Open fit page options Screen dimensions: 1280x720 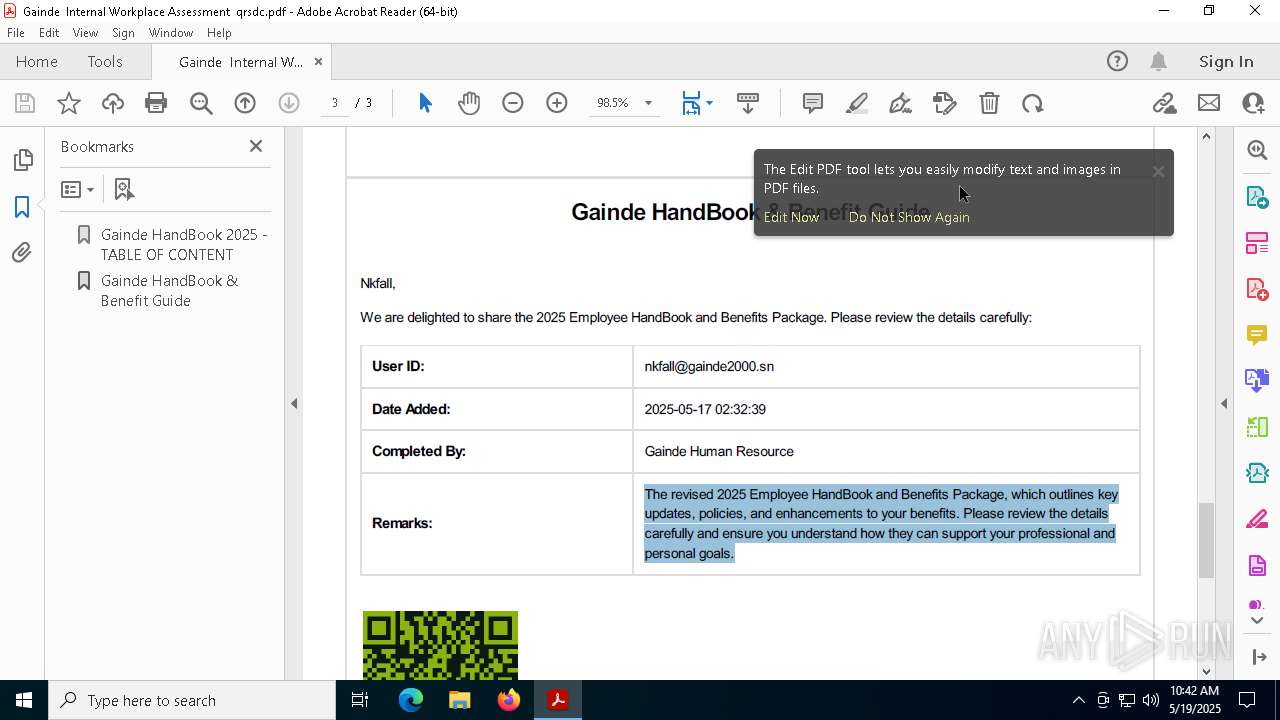click(x=696, y=103)
